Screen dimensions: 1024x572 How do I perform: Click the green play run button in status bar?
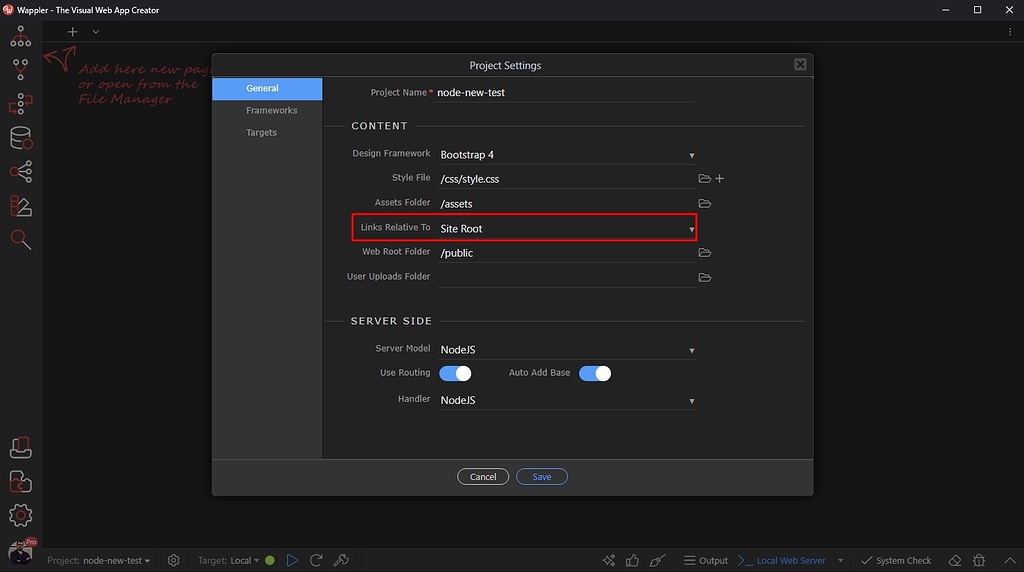click(x=292, y=560)
